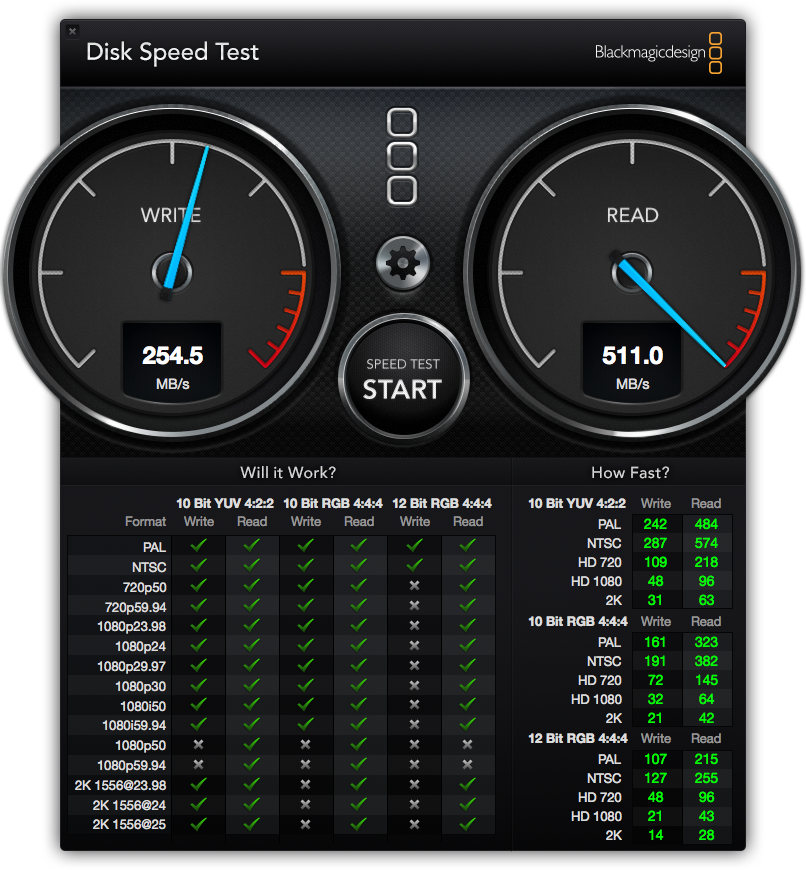
Task: Click the 2K 1556@24 format row label
Action: [129, 805]
